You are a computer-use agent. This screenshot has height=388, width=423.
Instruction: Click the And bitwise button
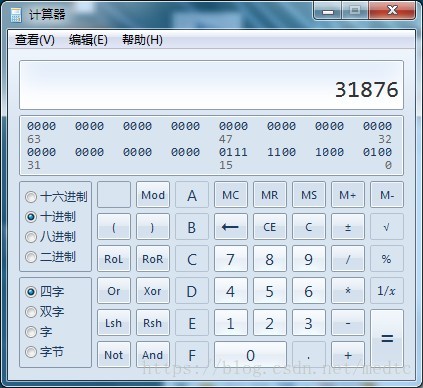[x=153, y=355]
